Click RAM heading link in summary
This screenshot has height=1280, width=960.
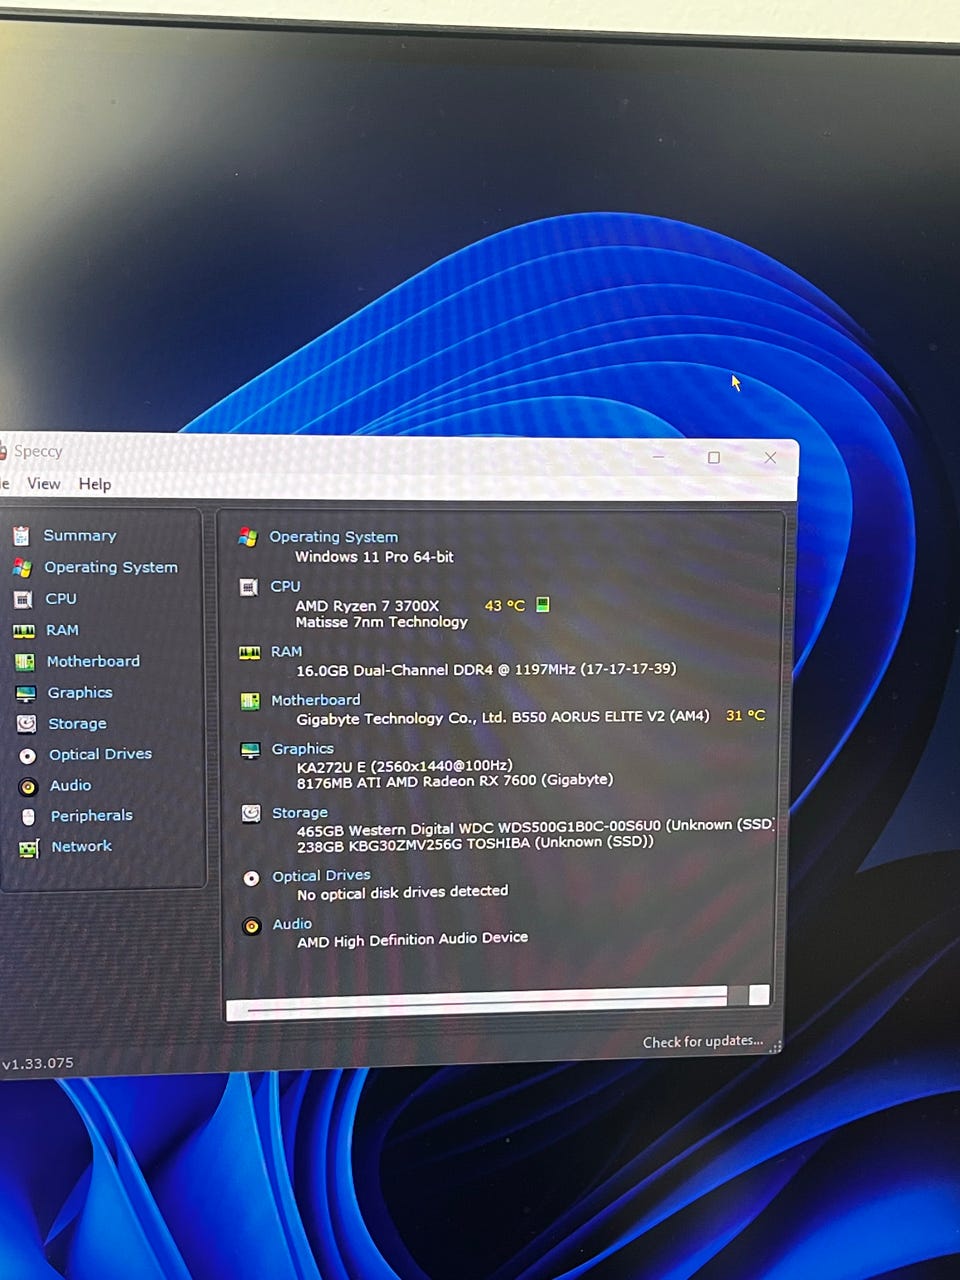(x=286, y=651)
